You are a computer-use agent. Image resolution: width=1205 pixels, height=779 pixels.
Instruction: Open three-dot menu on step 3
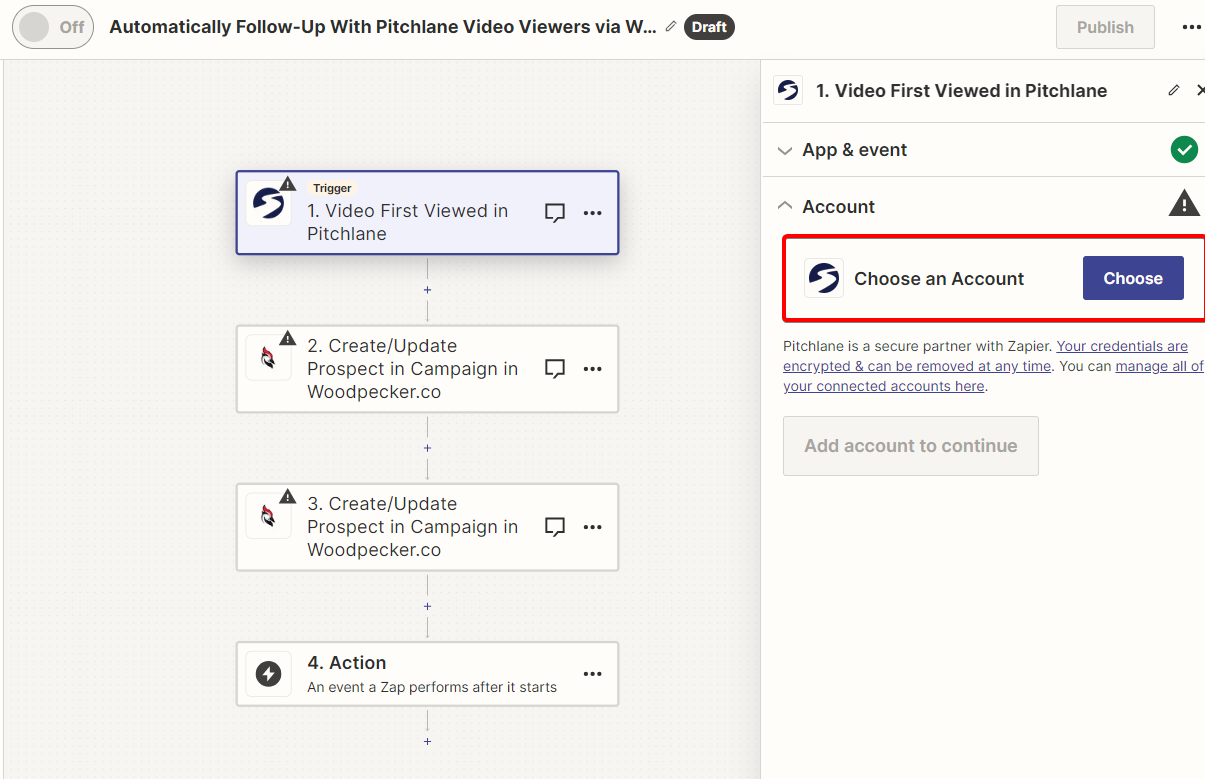point(593,527)
